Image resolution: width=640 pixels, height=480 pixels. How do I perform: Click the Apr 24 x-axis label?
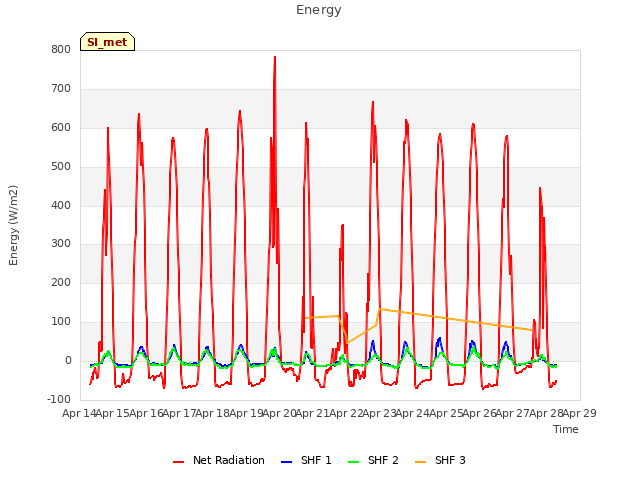coord(413,413)
